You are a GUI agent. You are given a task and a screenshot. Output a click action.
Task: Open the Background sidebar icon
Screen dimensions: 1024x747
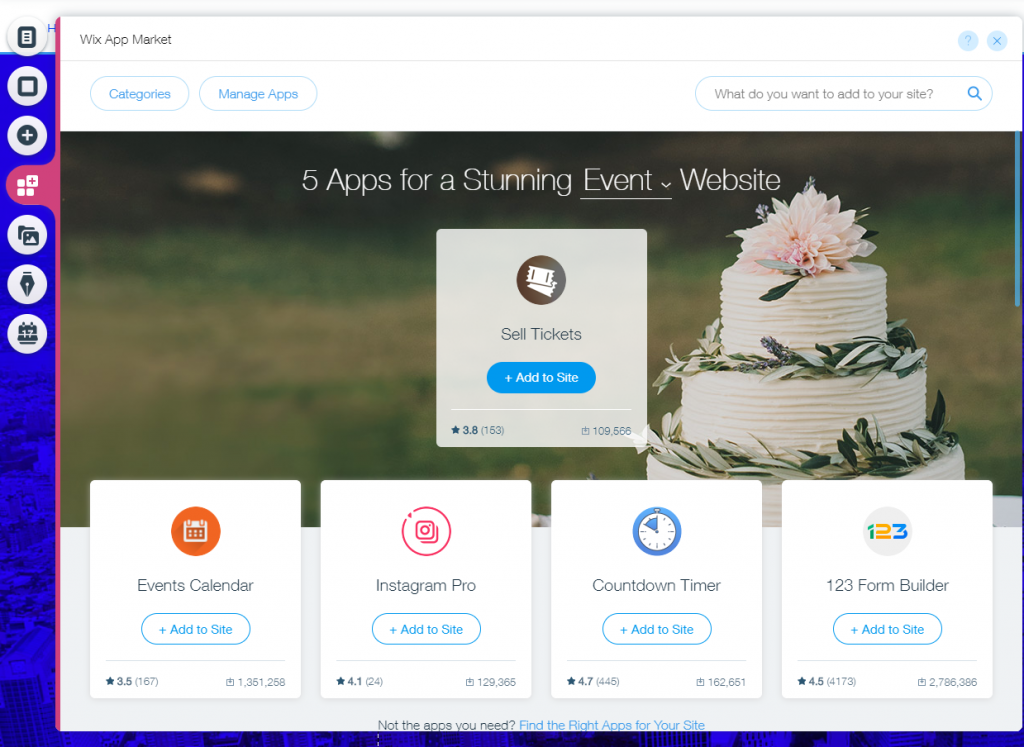click(27, 86)
